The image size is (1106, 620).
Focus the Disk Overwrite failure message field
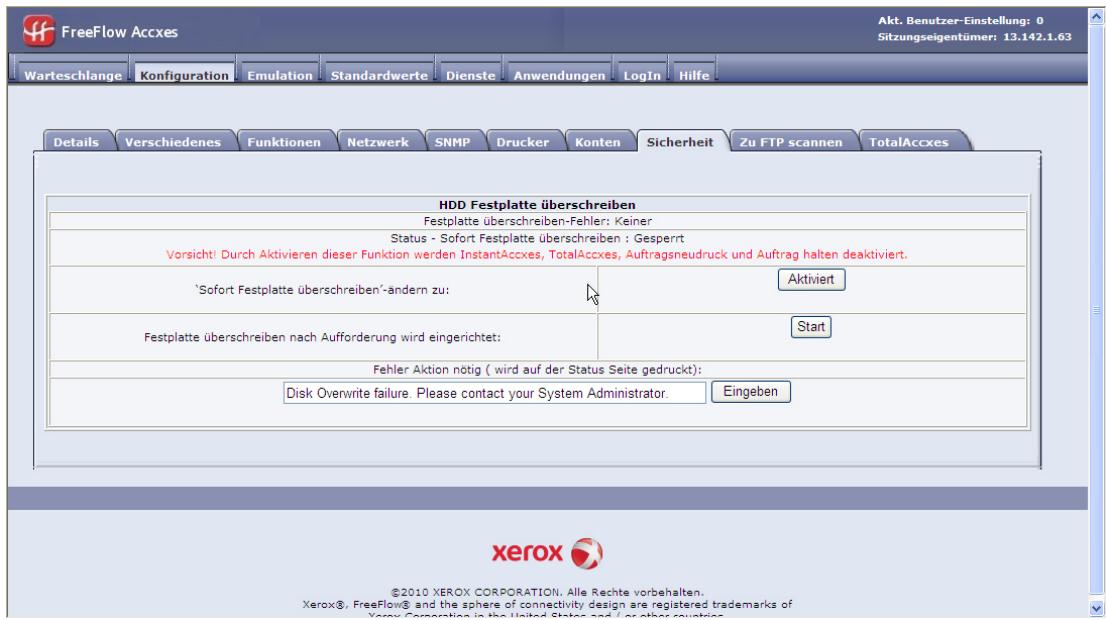coord(494,393)
